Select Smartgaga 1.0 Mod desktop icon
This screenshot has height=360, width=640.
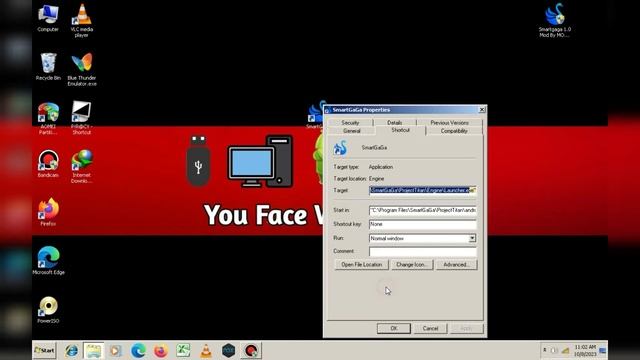point(555,20)
